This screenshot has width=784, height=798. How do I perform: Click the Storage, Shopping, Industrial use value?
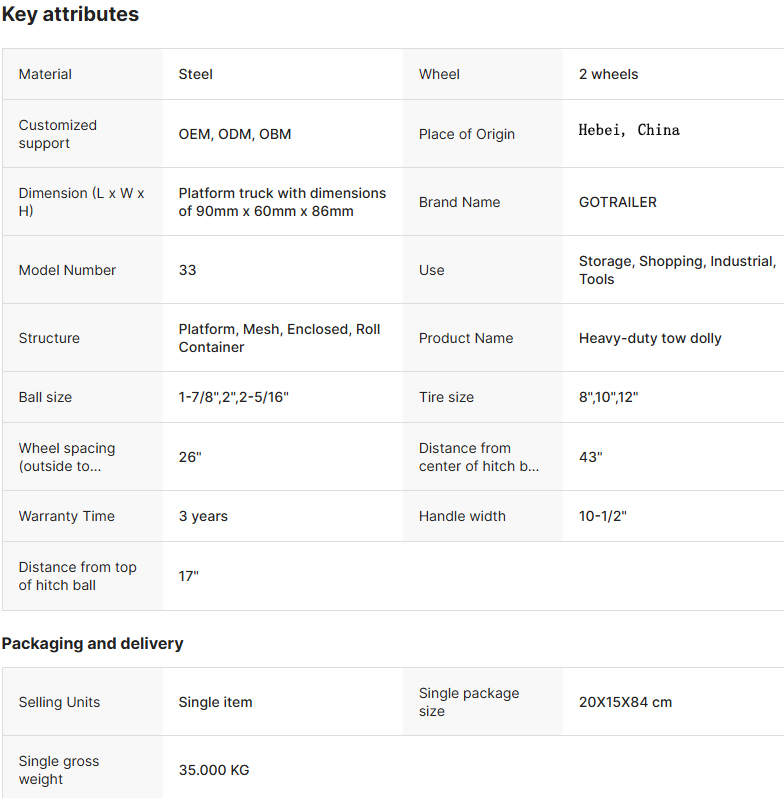[677, 270]
